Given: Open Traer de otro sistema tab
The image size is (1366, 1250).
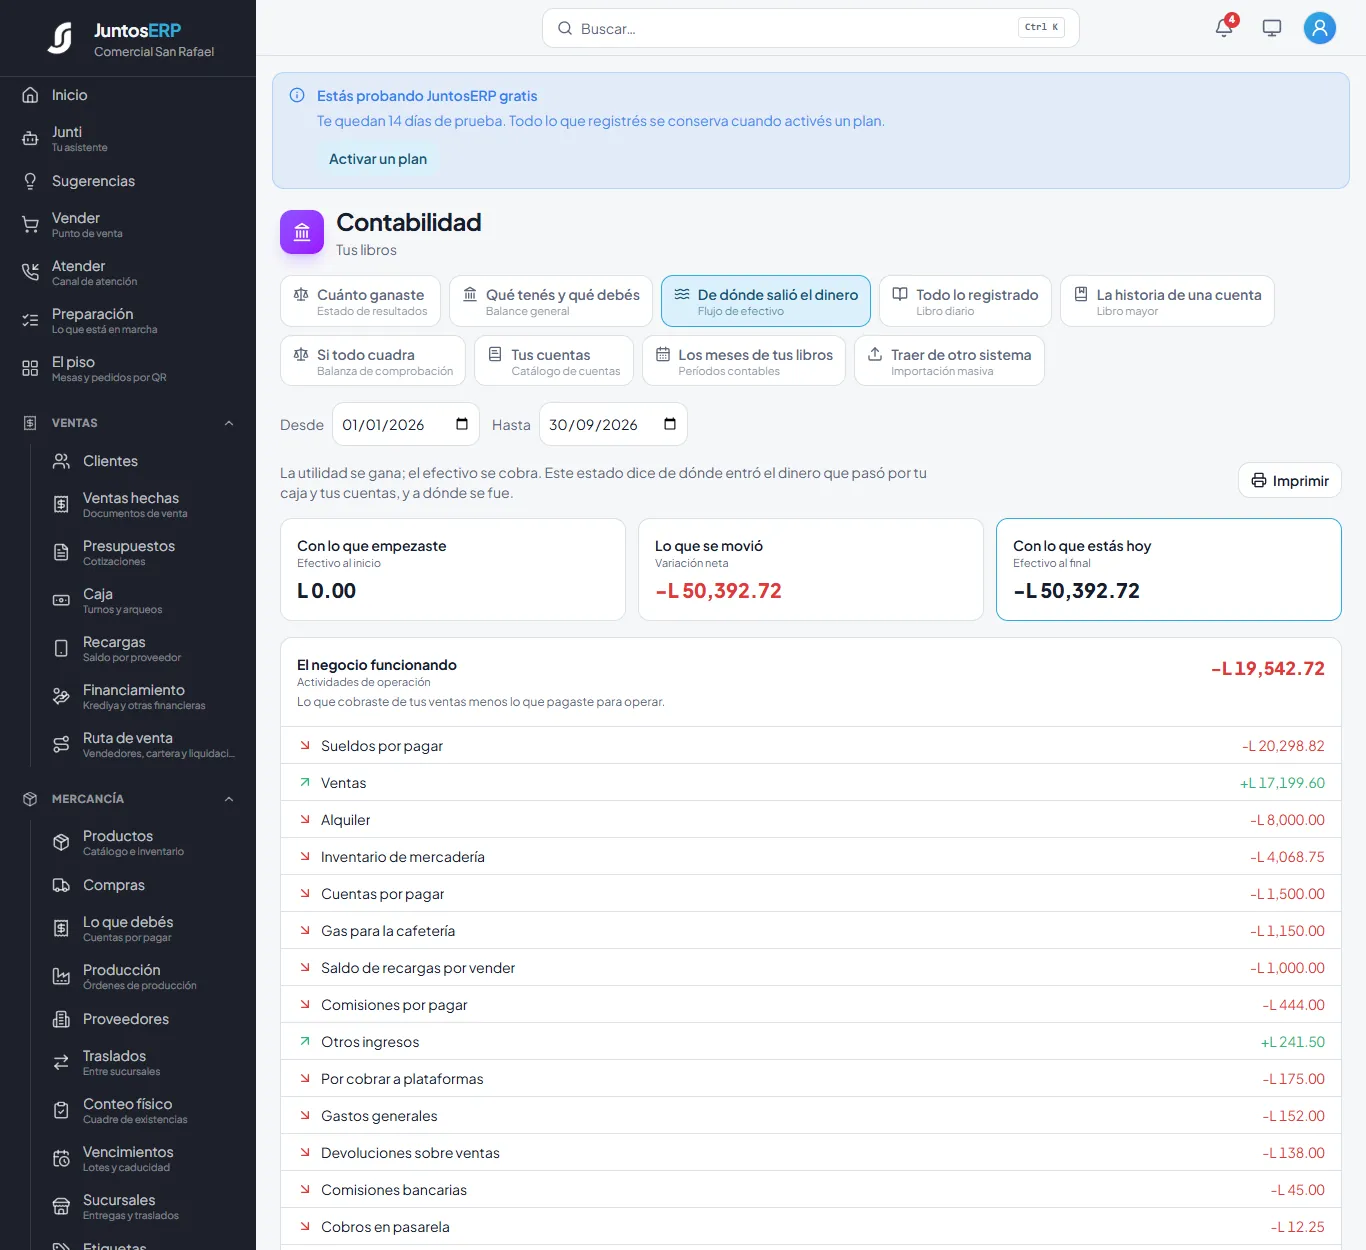Looking at the screenshot, I should click(x=949, y=361).
